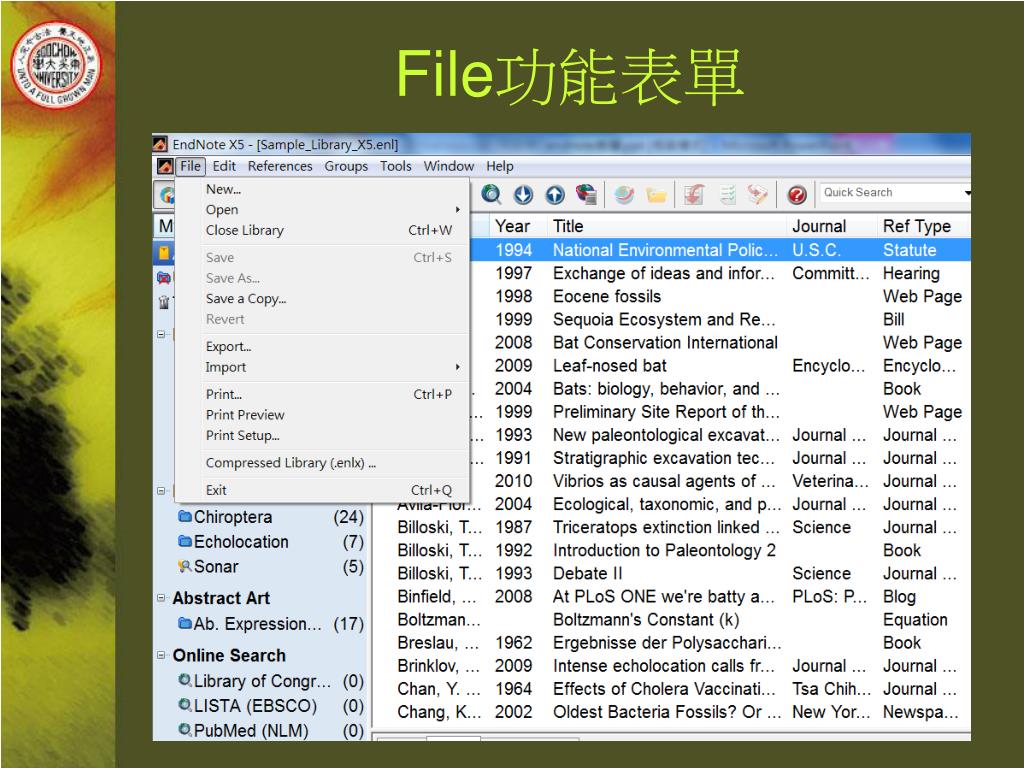Screen dimensions: 1024x768
Task: Click the Open Link globe toolbar icon
Action: click(x=624, y=194)
